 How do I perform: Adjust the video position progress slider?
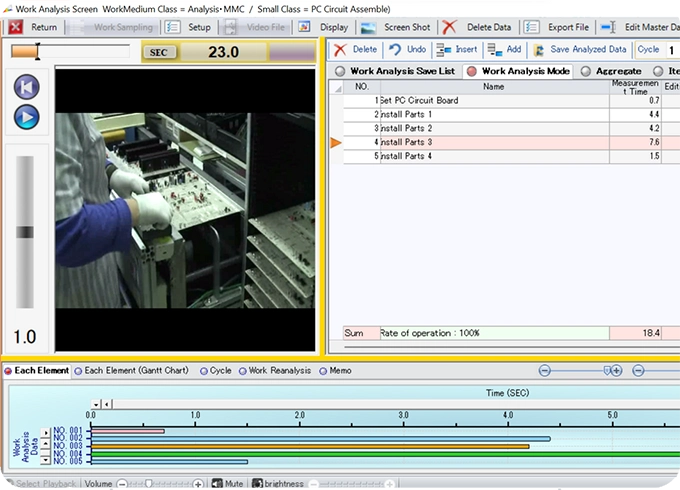[70, 52]
